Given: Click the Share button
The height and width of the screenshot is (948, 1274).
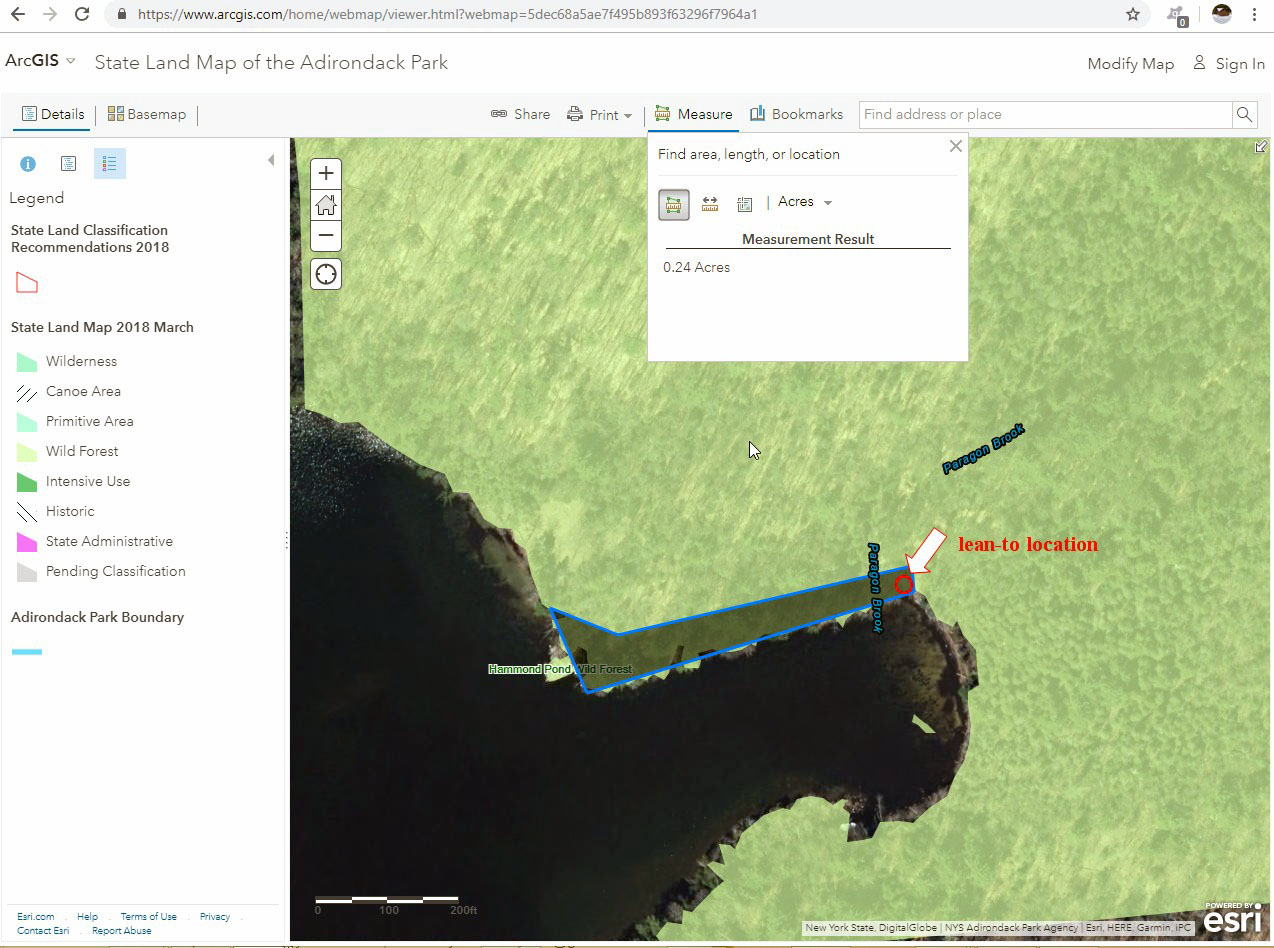Looking at the screenshot, I should pyautogui.click(x=520, y=114).
